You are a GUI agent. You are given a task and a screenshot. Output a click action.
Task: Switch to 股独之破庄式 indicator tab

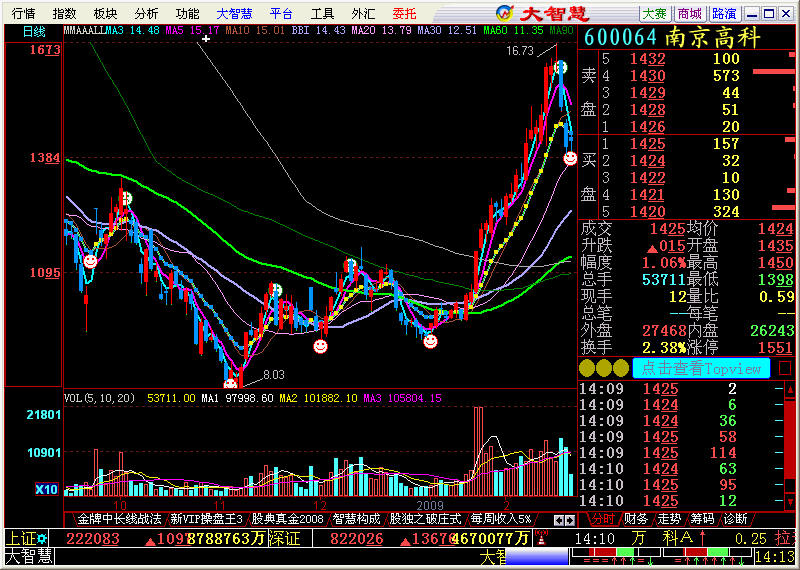click(x=425, y=519)
